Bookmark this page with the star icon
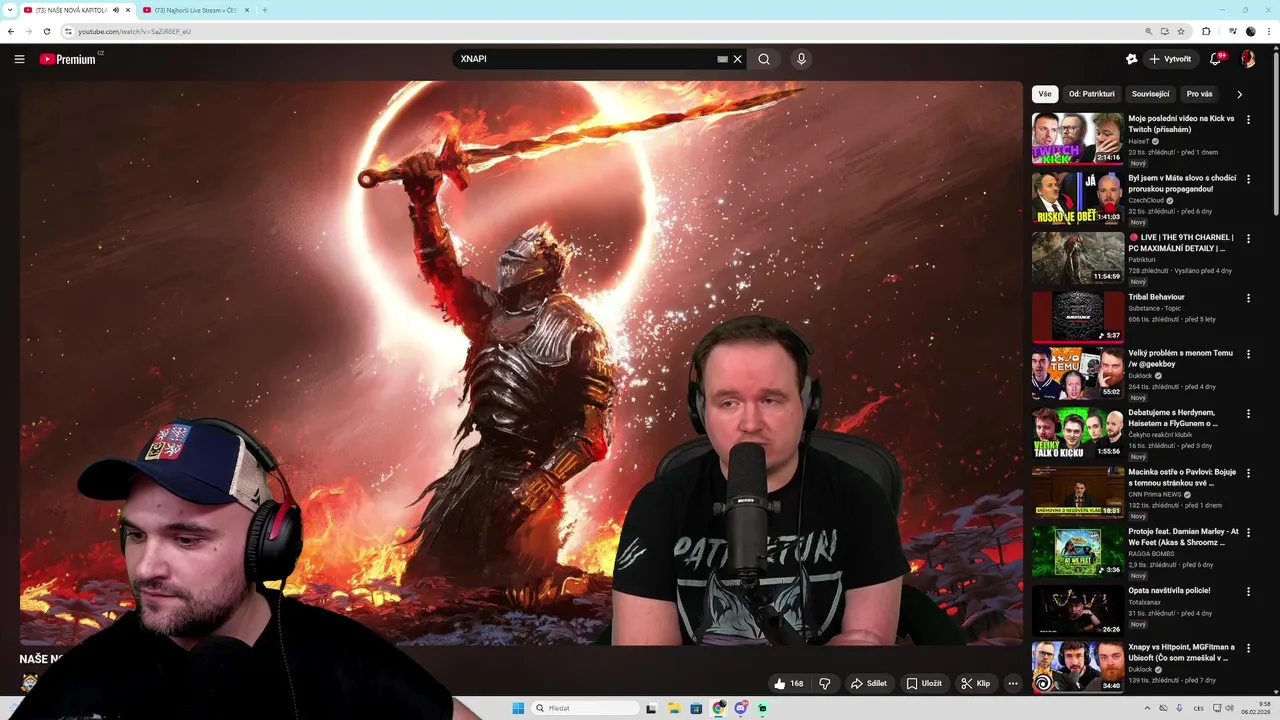This screenshot has width=1280, height=720. (x=1181, y=31)
